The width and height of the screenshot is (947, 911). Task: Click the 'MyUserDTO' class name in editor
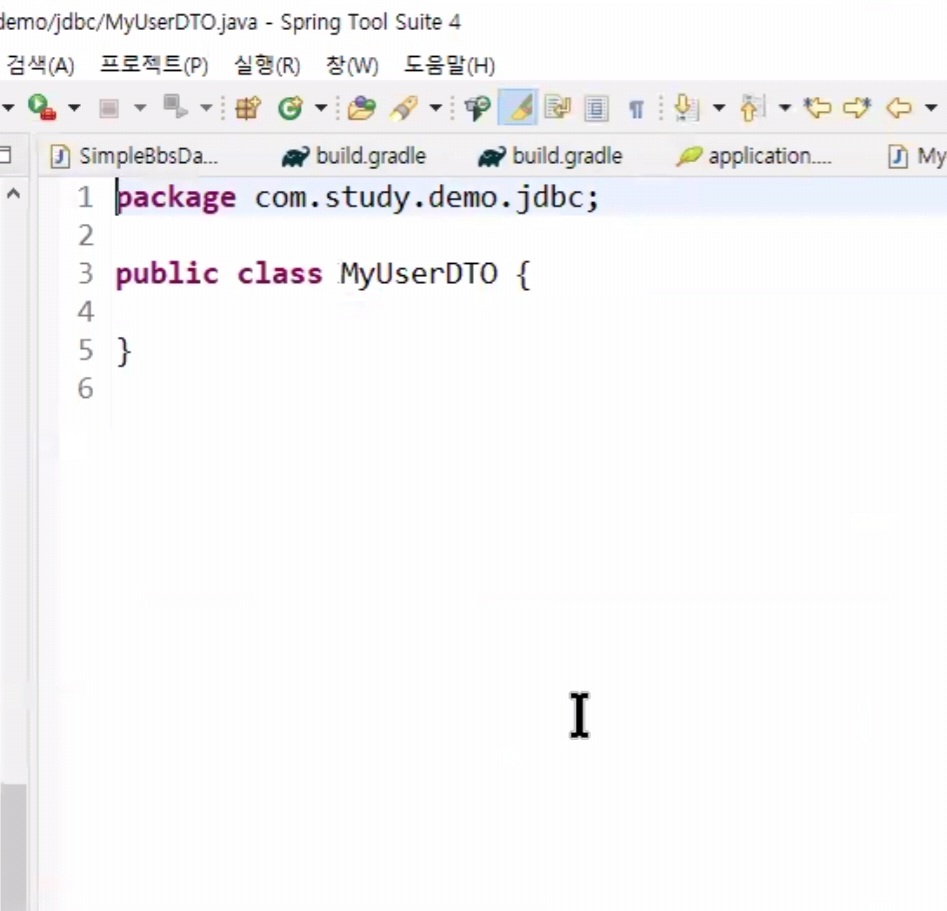(x=419, y=275)
